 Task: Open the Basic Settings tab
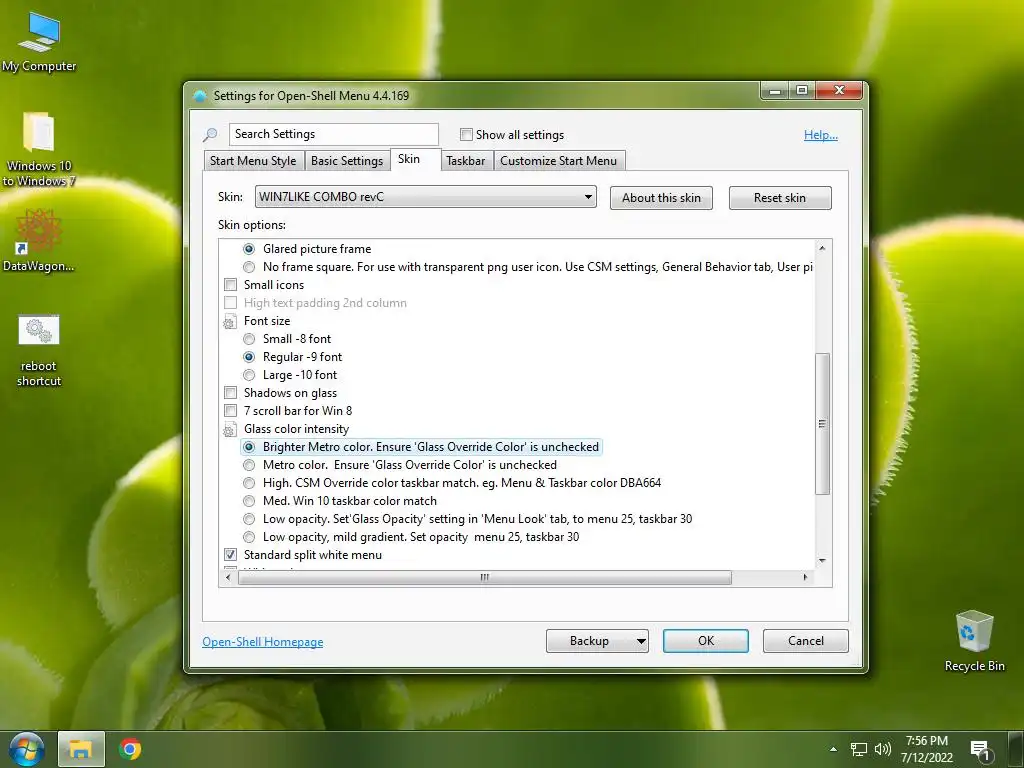pos(347,161)
